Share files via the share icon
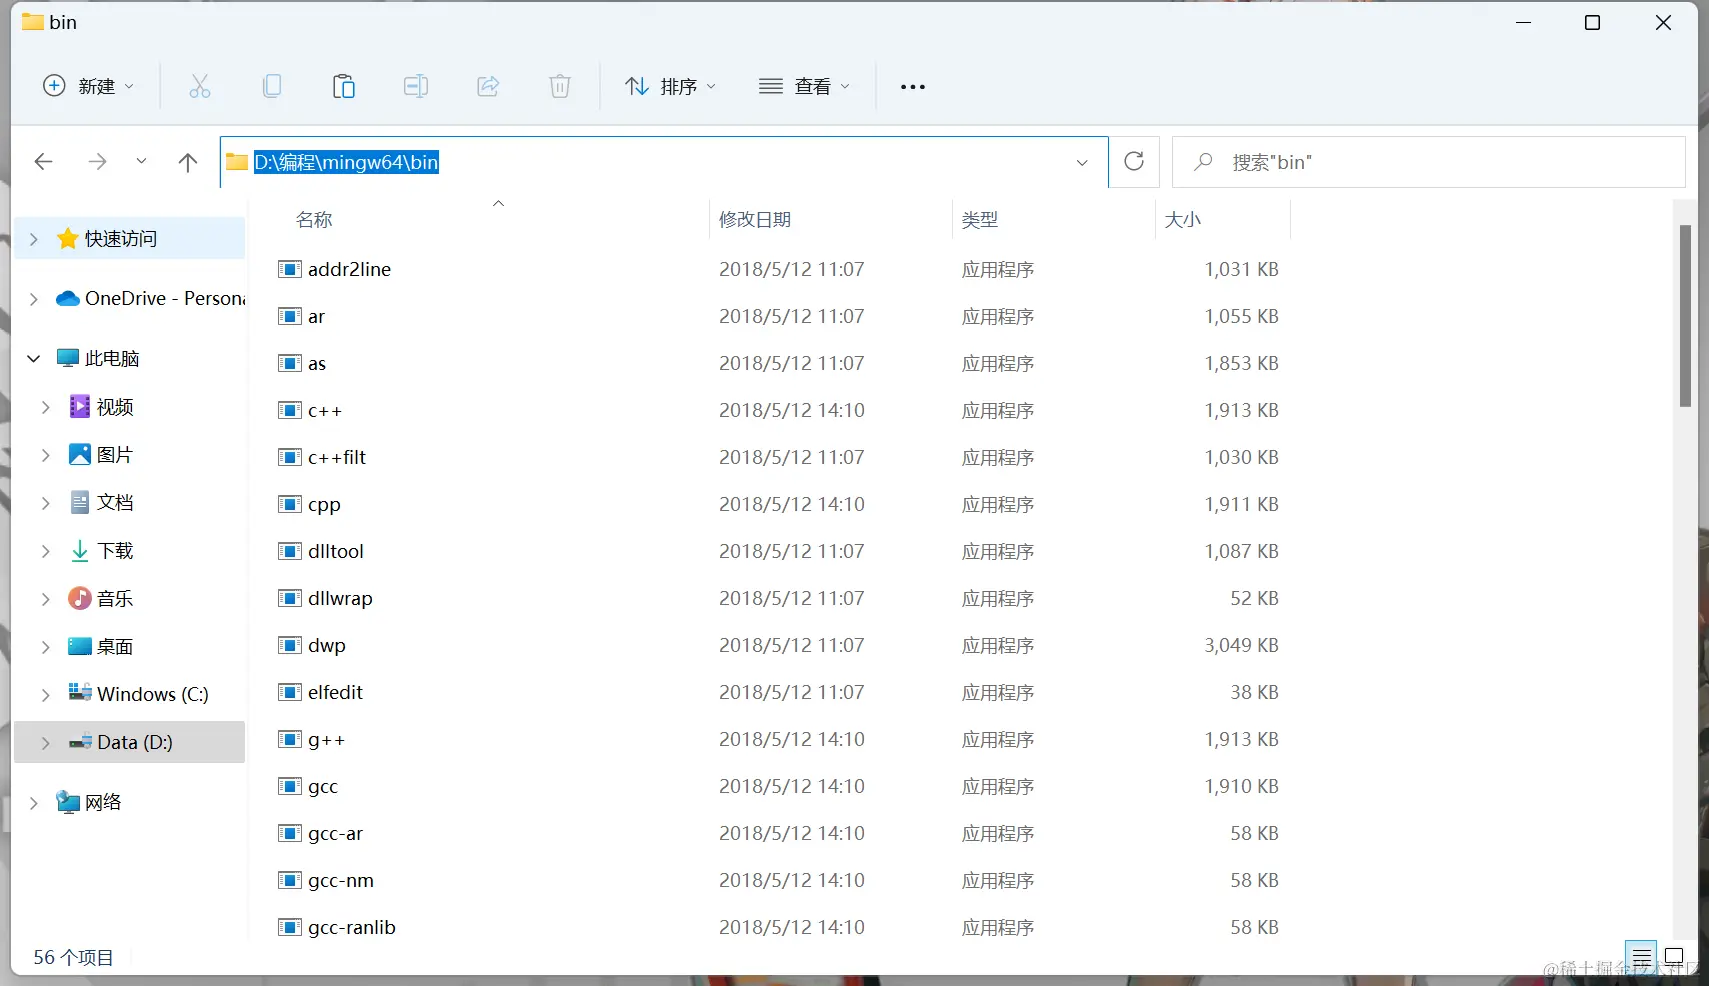This screenshot has height=986, width=1709. [487, 86]
